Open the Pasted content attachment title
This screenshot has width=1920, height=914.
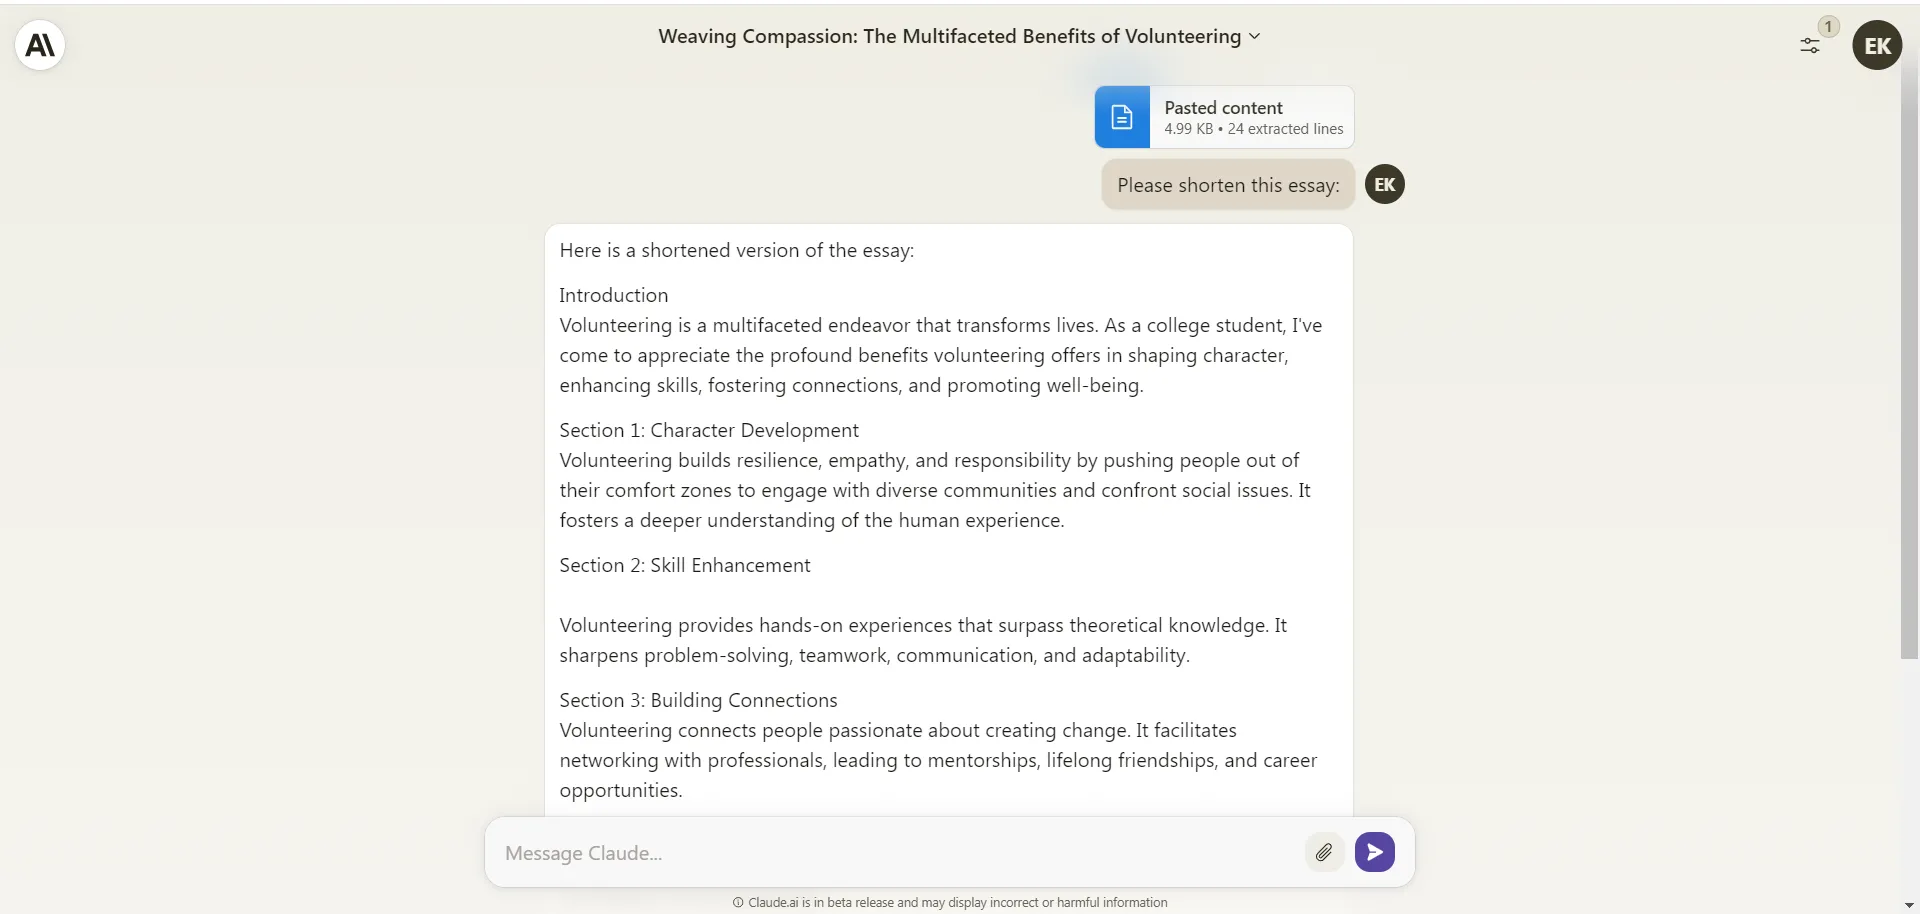coord(1223,107)
